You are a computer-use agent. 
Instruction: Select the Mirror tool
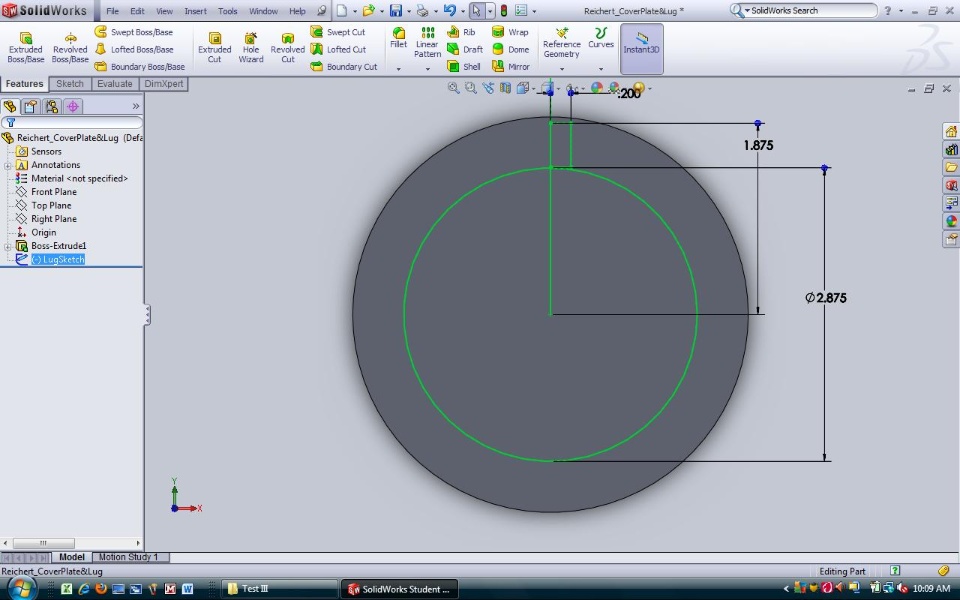point(511,66)
